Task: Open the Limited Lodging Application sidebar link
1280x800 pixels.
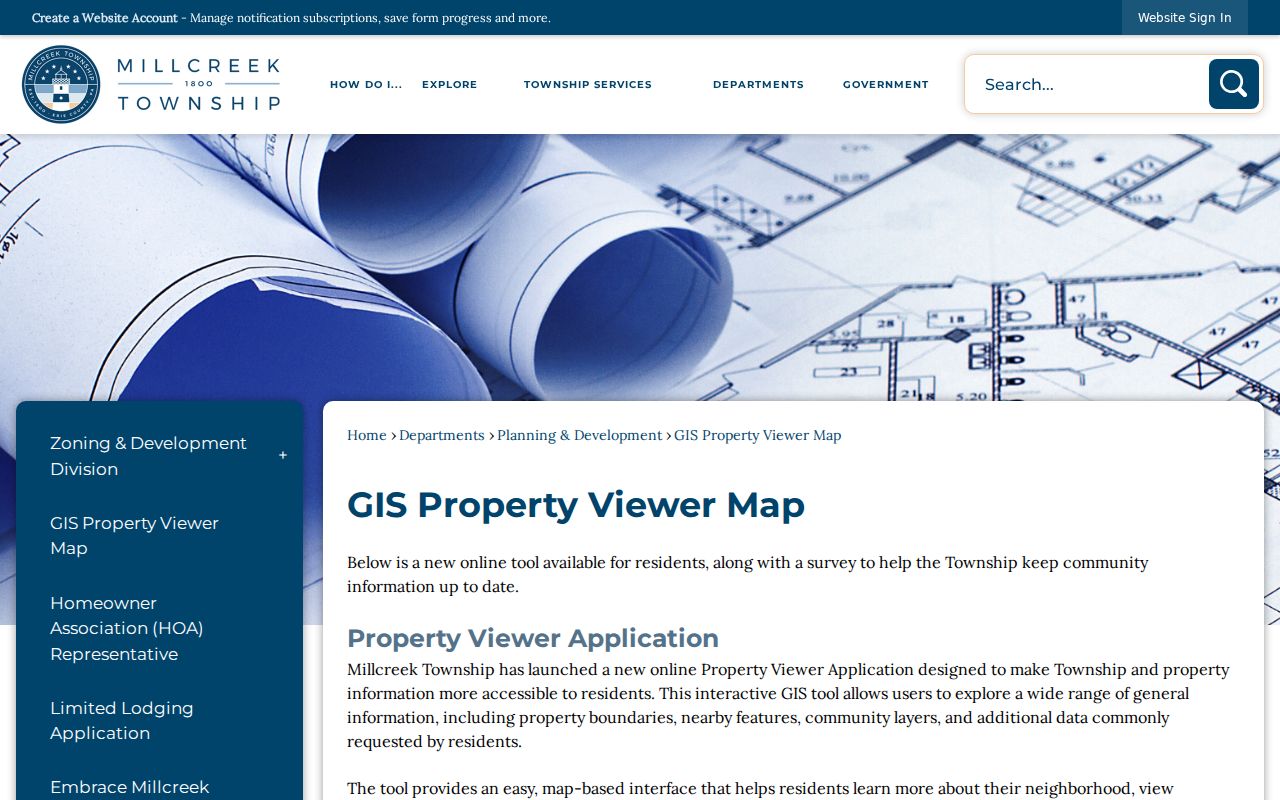Action: click(122, 720)
